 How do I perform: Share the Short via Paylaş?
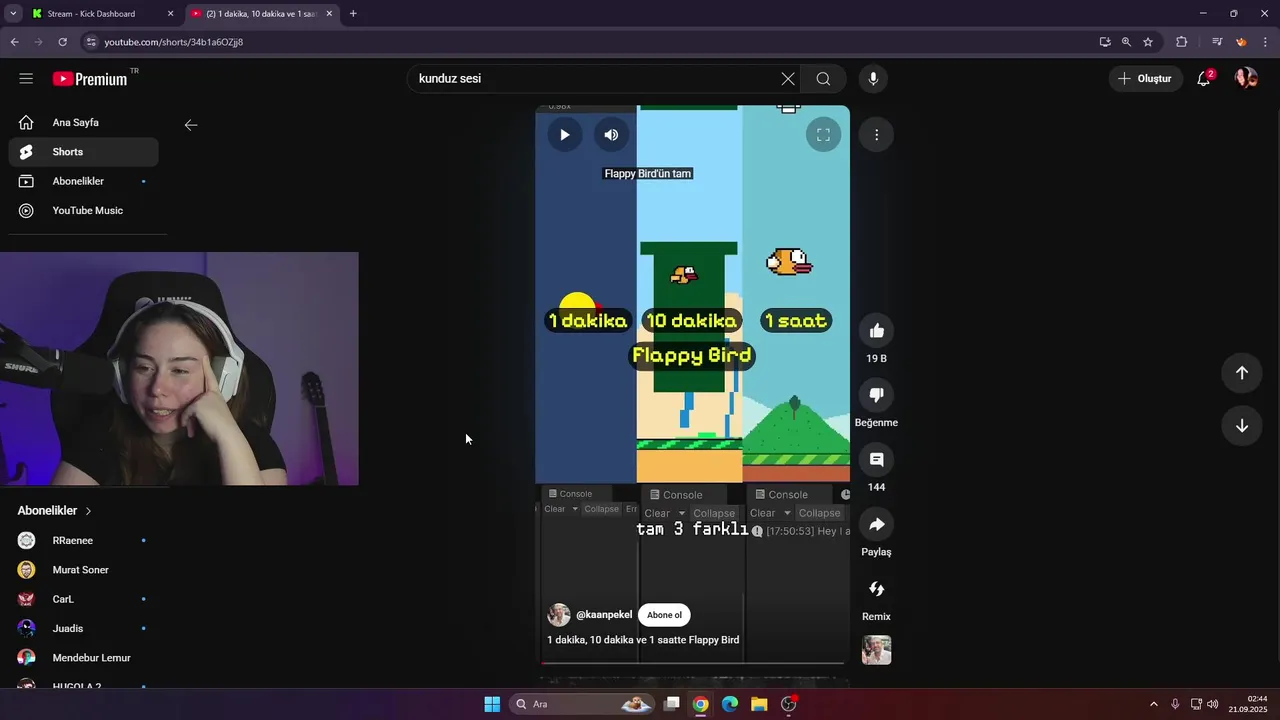(x=877, y=525)
